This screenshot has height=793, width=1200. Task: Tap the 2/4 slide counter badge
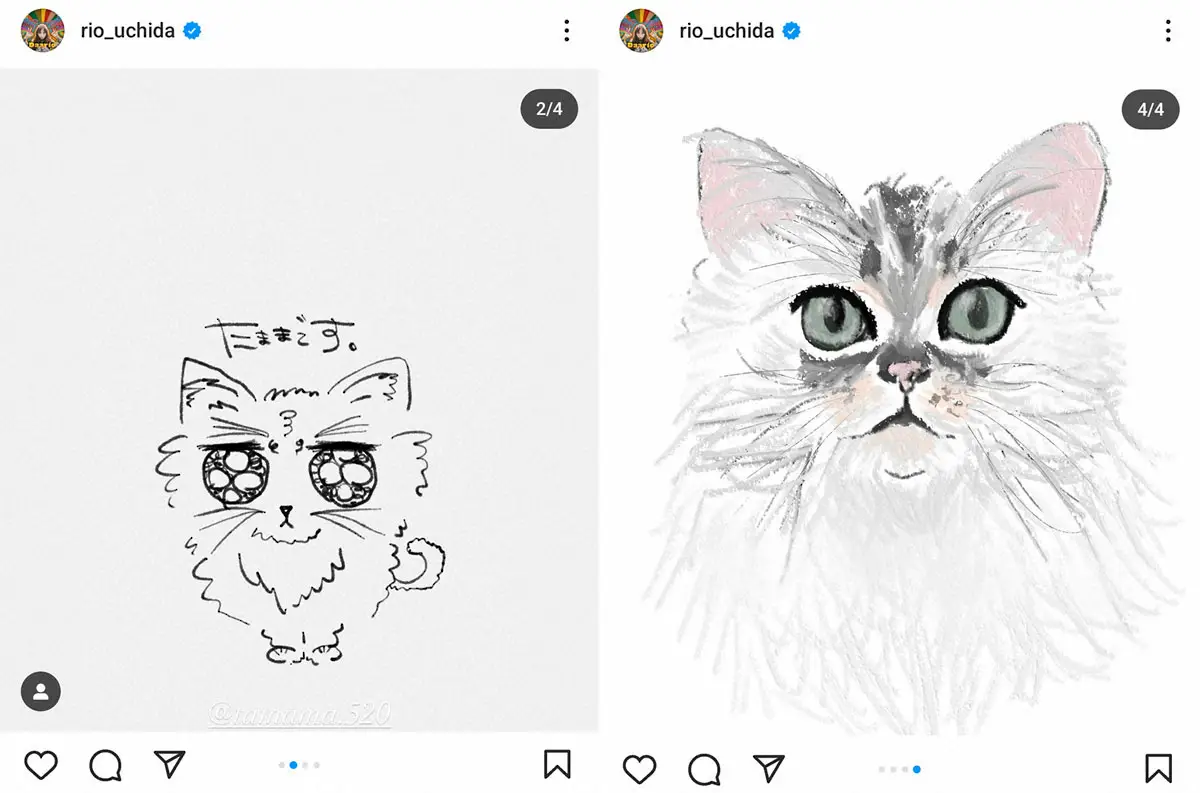click(x=549, y=109)
